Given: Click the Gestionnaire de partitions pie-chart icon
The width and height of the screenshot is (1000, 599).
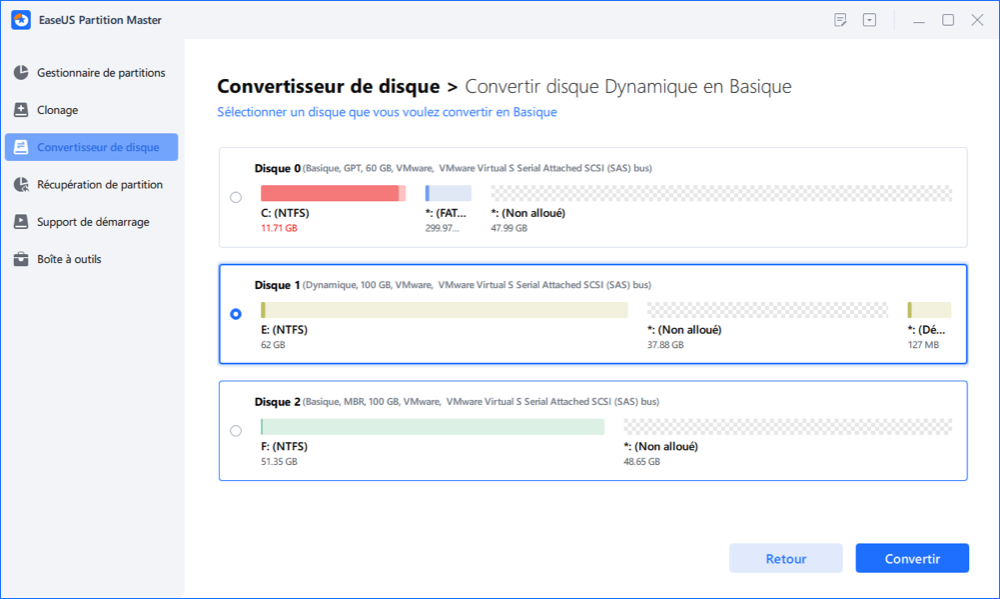Looking at the screenshot, I should (x=21, y=73).
